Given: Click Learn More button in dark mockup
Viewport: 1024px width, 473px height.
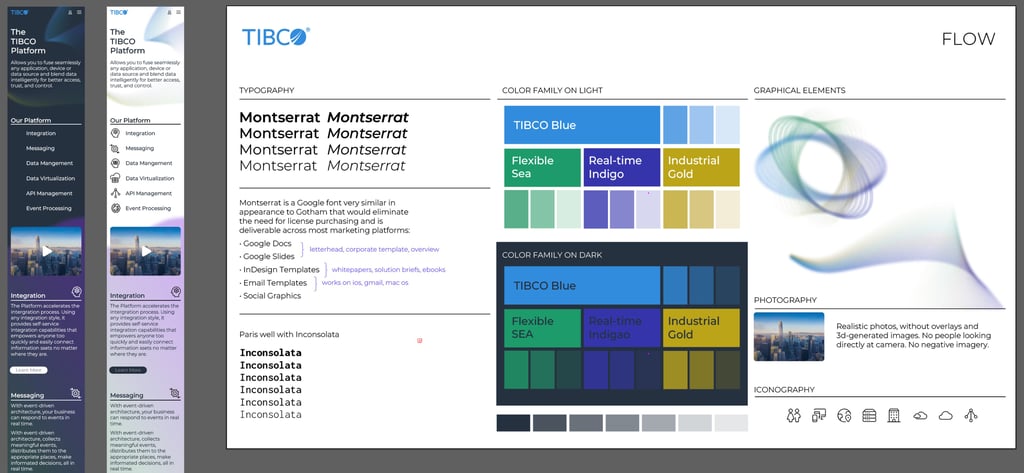Looking at the screenshot, I should click(29, 370).
